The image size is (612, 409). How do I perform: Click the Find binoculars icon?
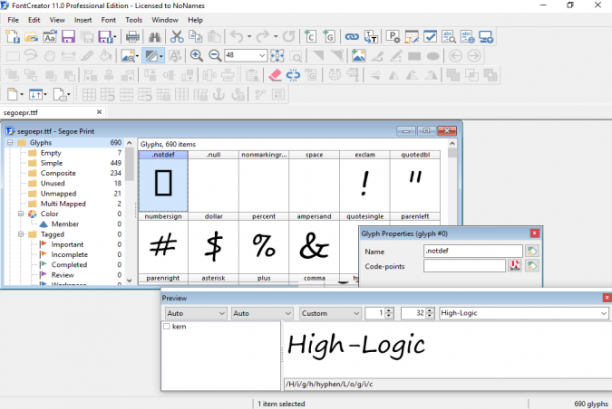click(x=155, y=37)
